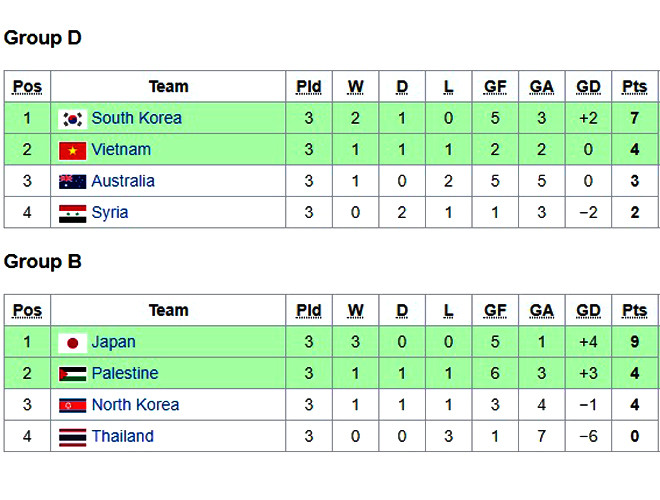Click the Pos header in Group D table
Image resolution: width=660 pixels, height=500 pixels.
[27, 87]
